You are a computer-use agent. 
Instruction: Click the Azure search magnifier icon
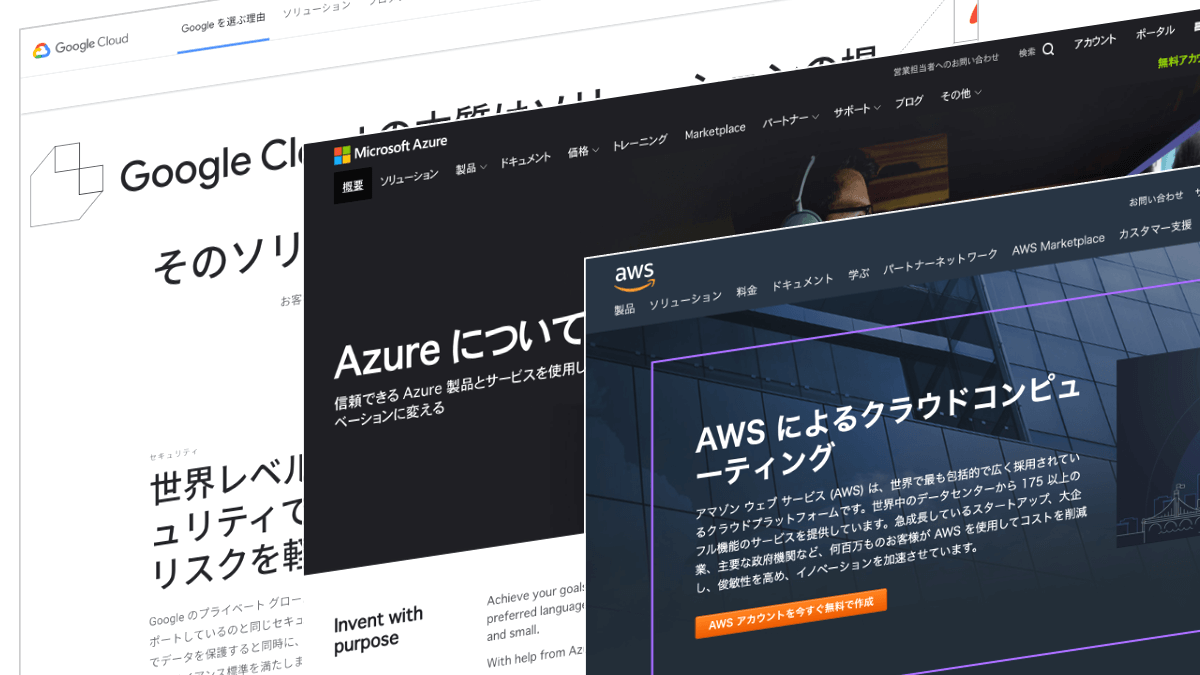pos(1048,49)
